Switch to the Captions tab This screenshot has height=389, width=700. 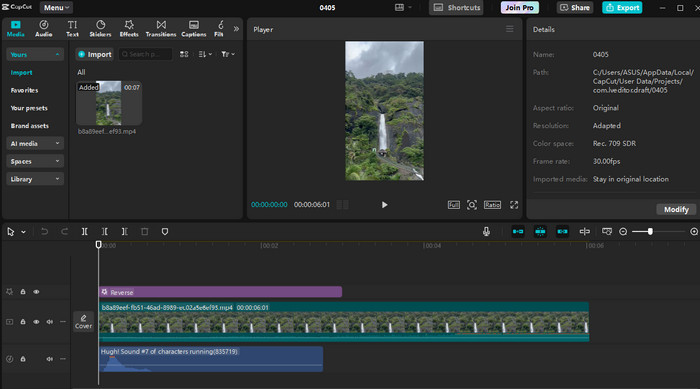(194, 29)
